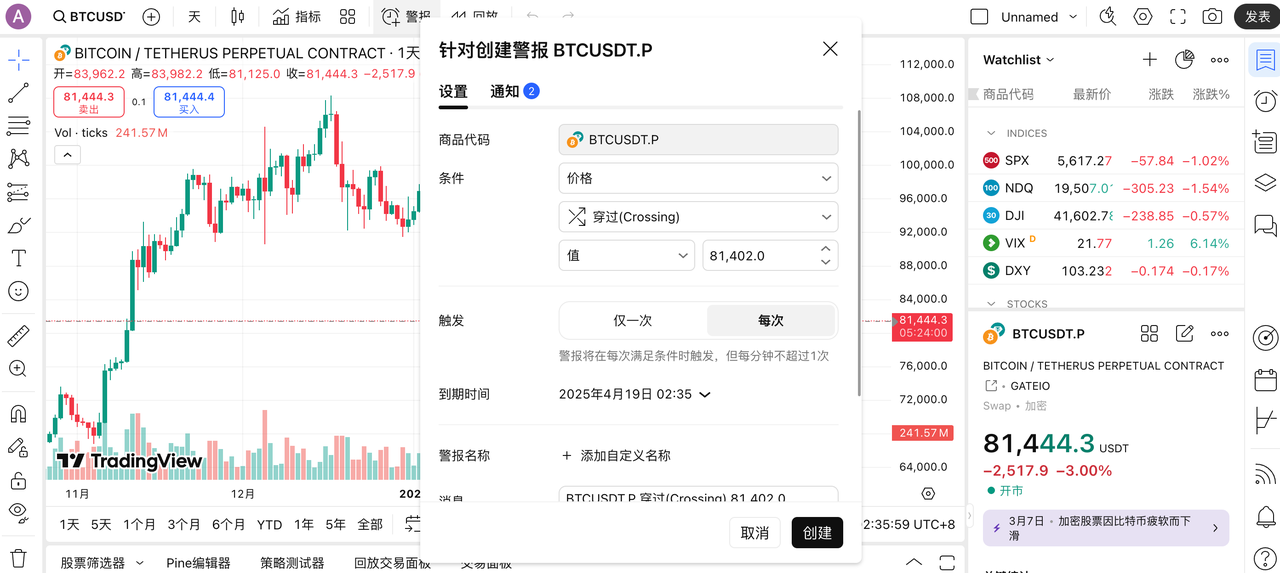
Task: Select the 每次 trigger option
Action: 770,321
